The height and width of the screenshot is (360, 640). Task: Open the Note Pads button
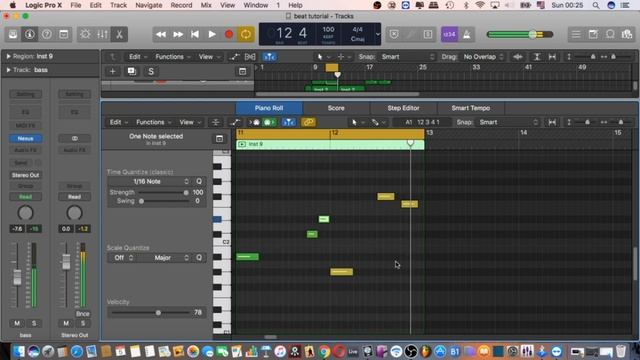[593, 34]
